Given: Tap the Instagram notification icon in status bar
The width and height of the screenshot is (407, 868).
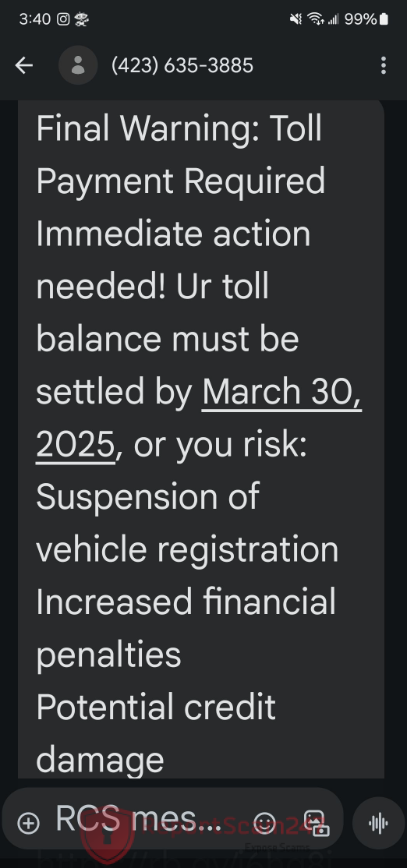Looking at the screenshot, I should point(64,19).
